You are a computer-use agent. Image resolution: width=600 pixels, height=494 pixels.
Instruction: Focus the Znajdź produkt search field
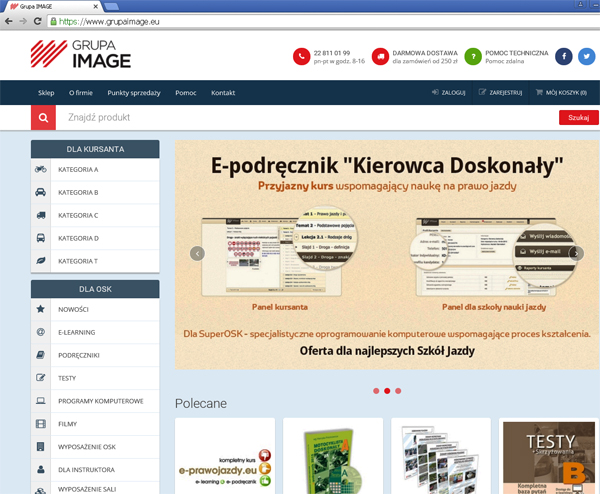pos(306,117)
